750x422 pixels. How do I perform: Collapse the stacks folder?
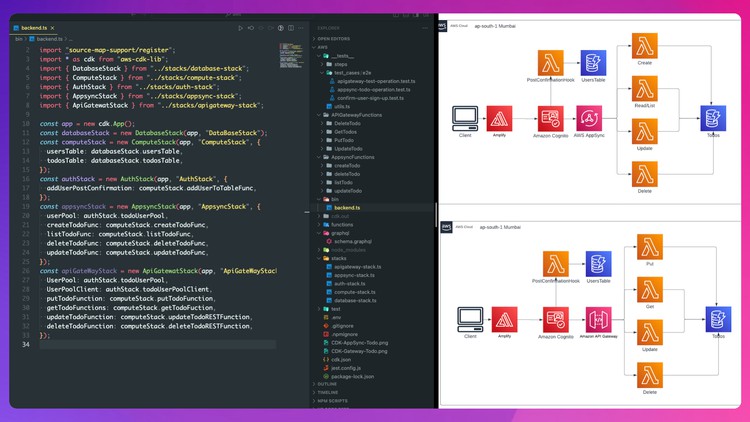[x=339, y=258]
